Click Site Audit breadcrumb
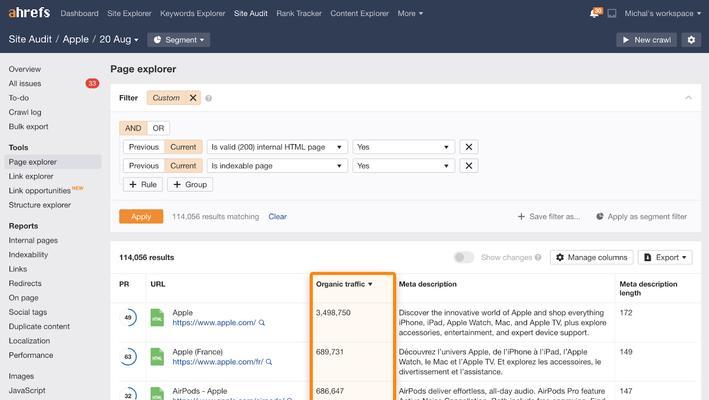The width and height of the screenshot is (709, 400). [x=30, y=39]
